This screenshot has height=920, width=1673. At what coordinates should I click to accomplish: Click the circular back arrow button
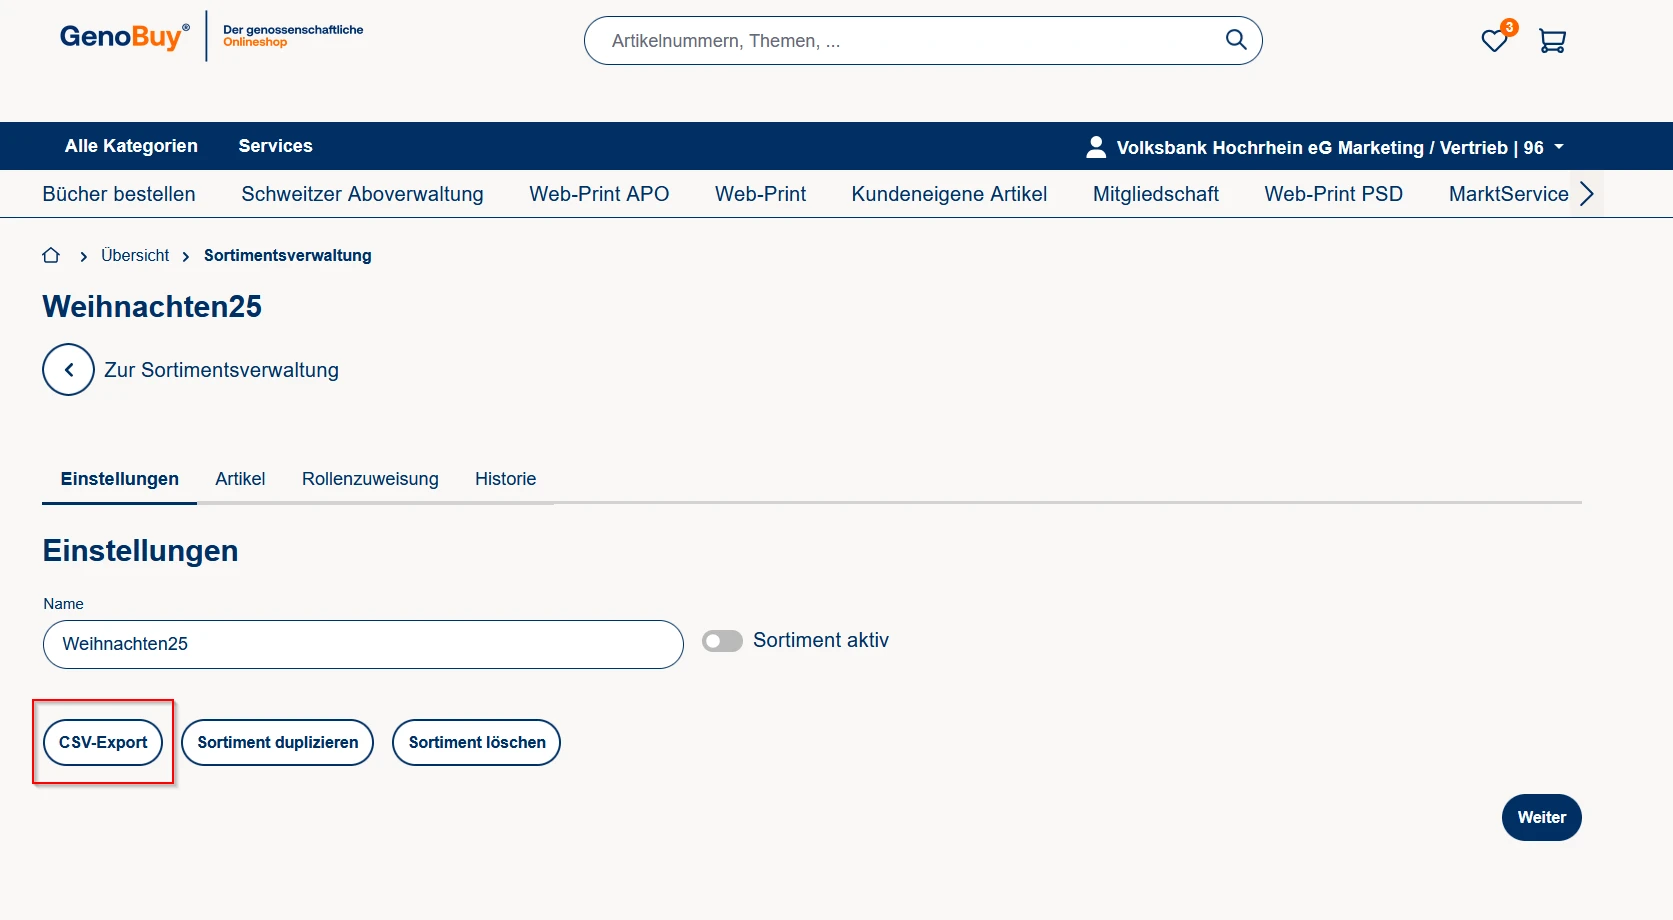point(68,370)
